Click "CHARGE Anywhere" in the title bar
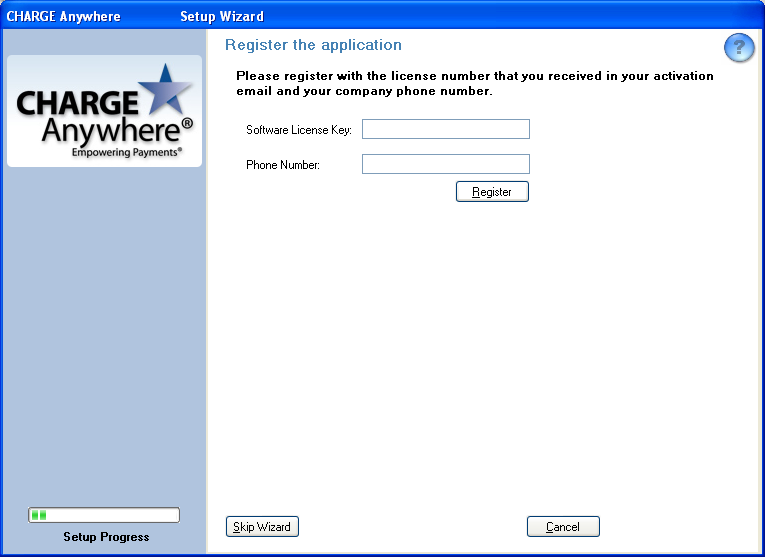Screen dimensions: 765x557 [63, 16]
